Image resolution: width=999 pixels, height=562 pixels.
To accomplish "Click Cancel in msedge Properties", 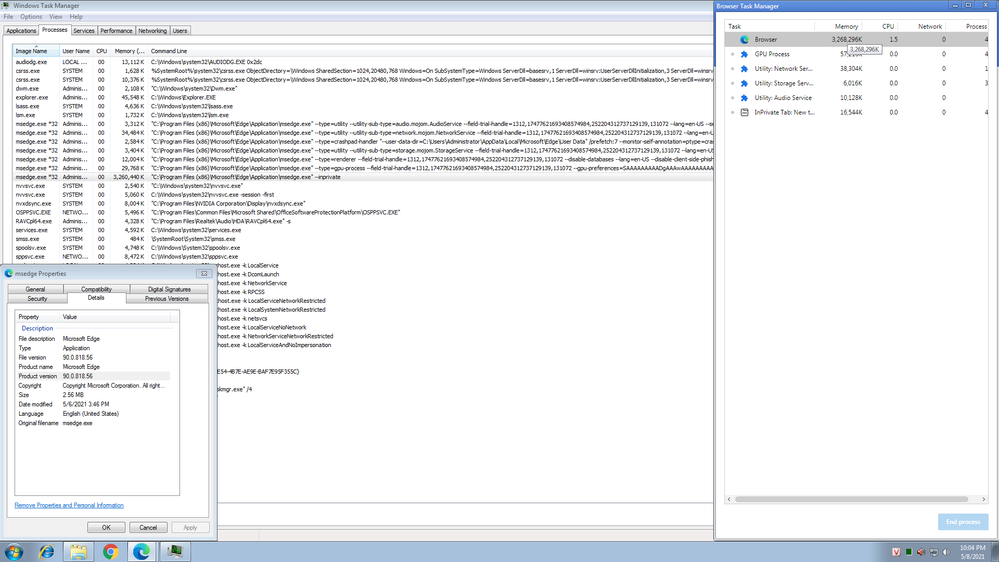I will coord(148,528).
